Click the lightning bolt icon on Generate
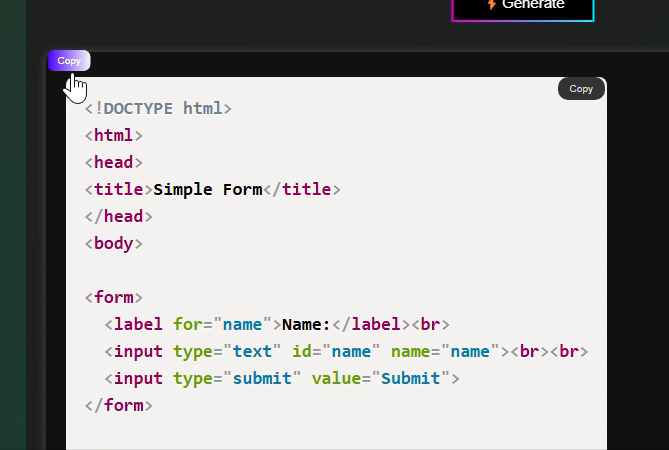669x450 pixels. coord(491,4)
